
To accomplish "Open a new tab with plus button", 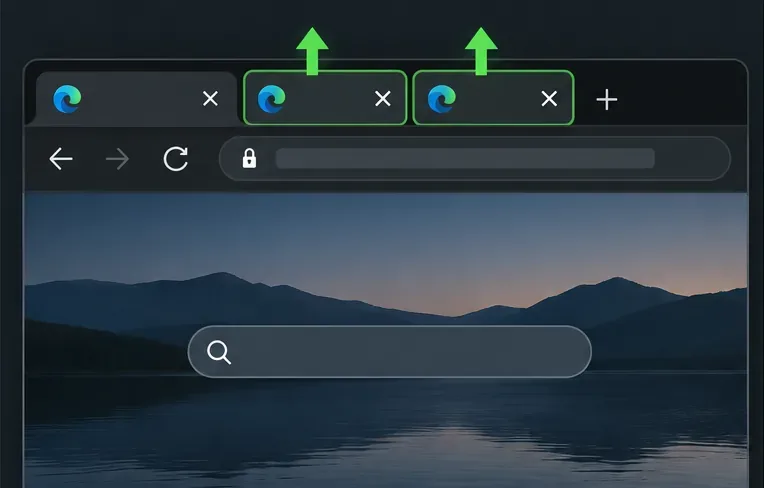I will (x=607, y=100).
